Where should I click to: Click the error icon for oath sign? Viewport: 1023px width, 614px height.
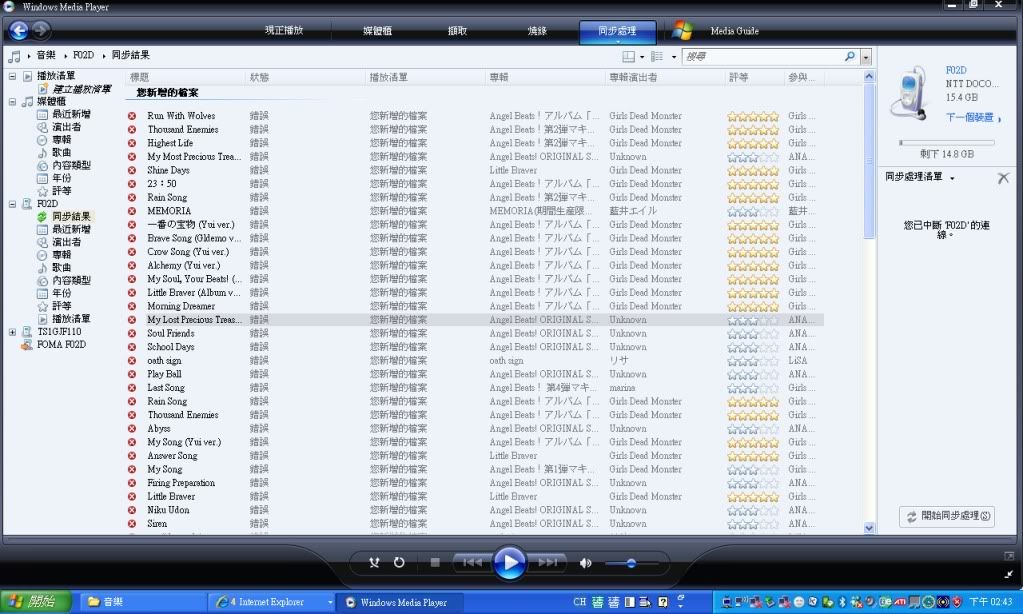[132, 361]
